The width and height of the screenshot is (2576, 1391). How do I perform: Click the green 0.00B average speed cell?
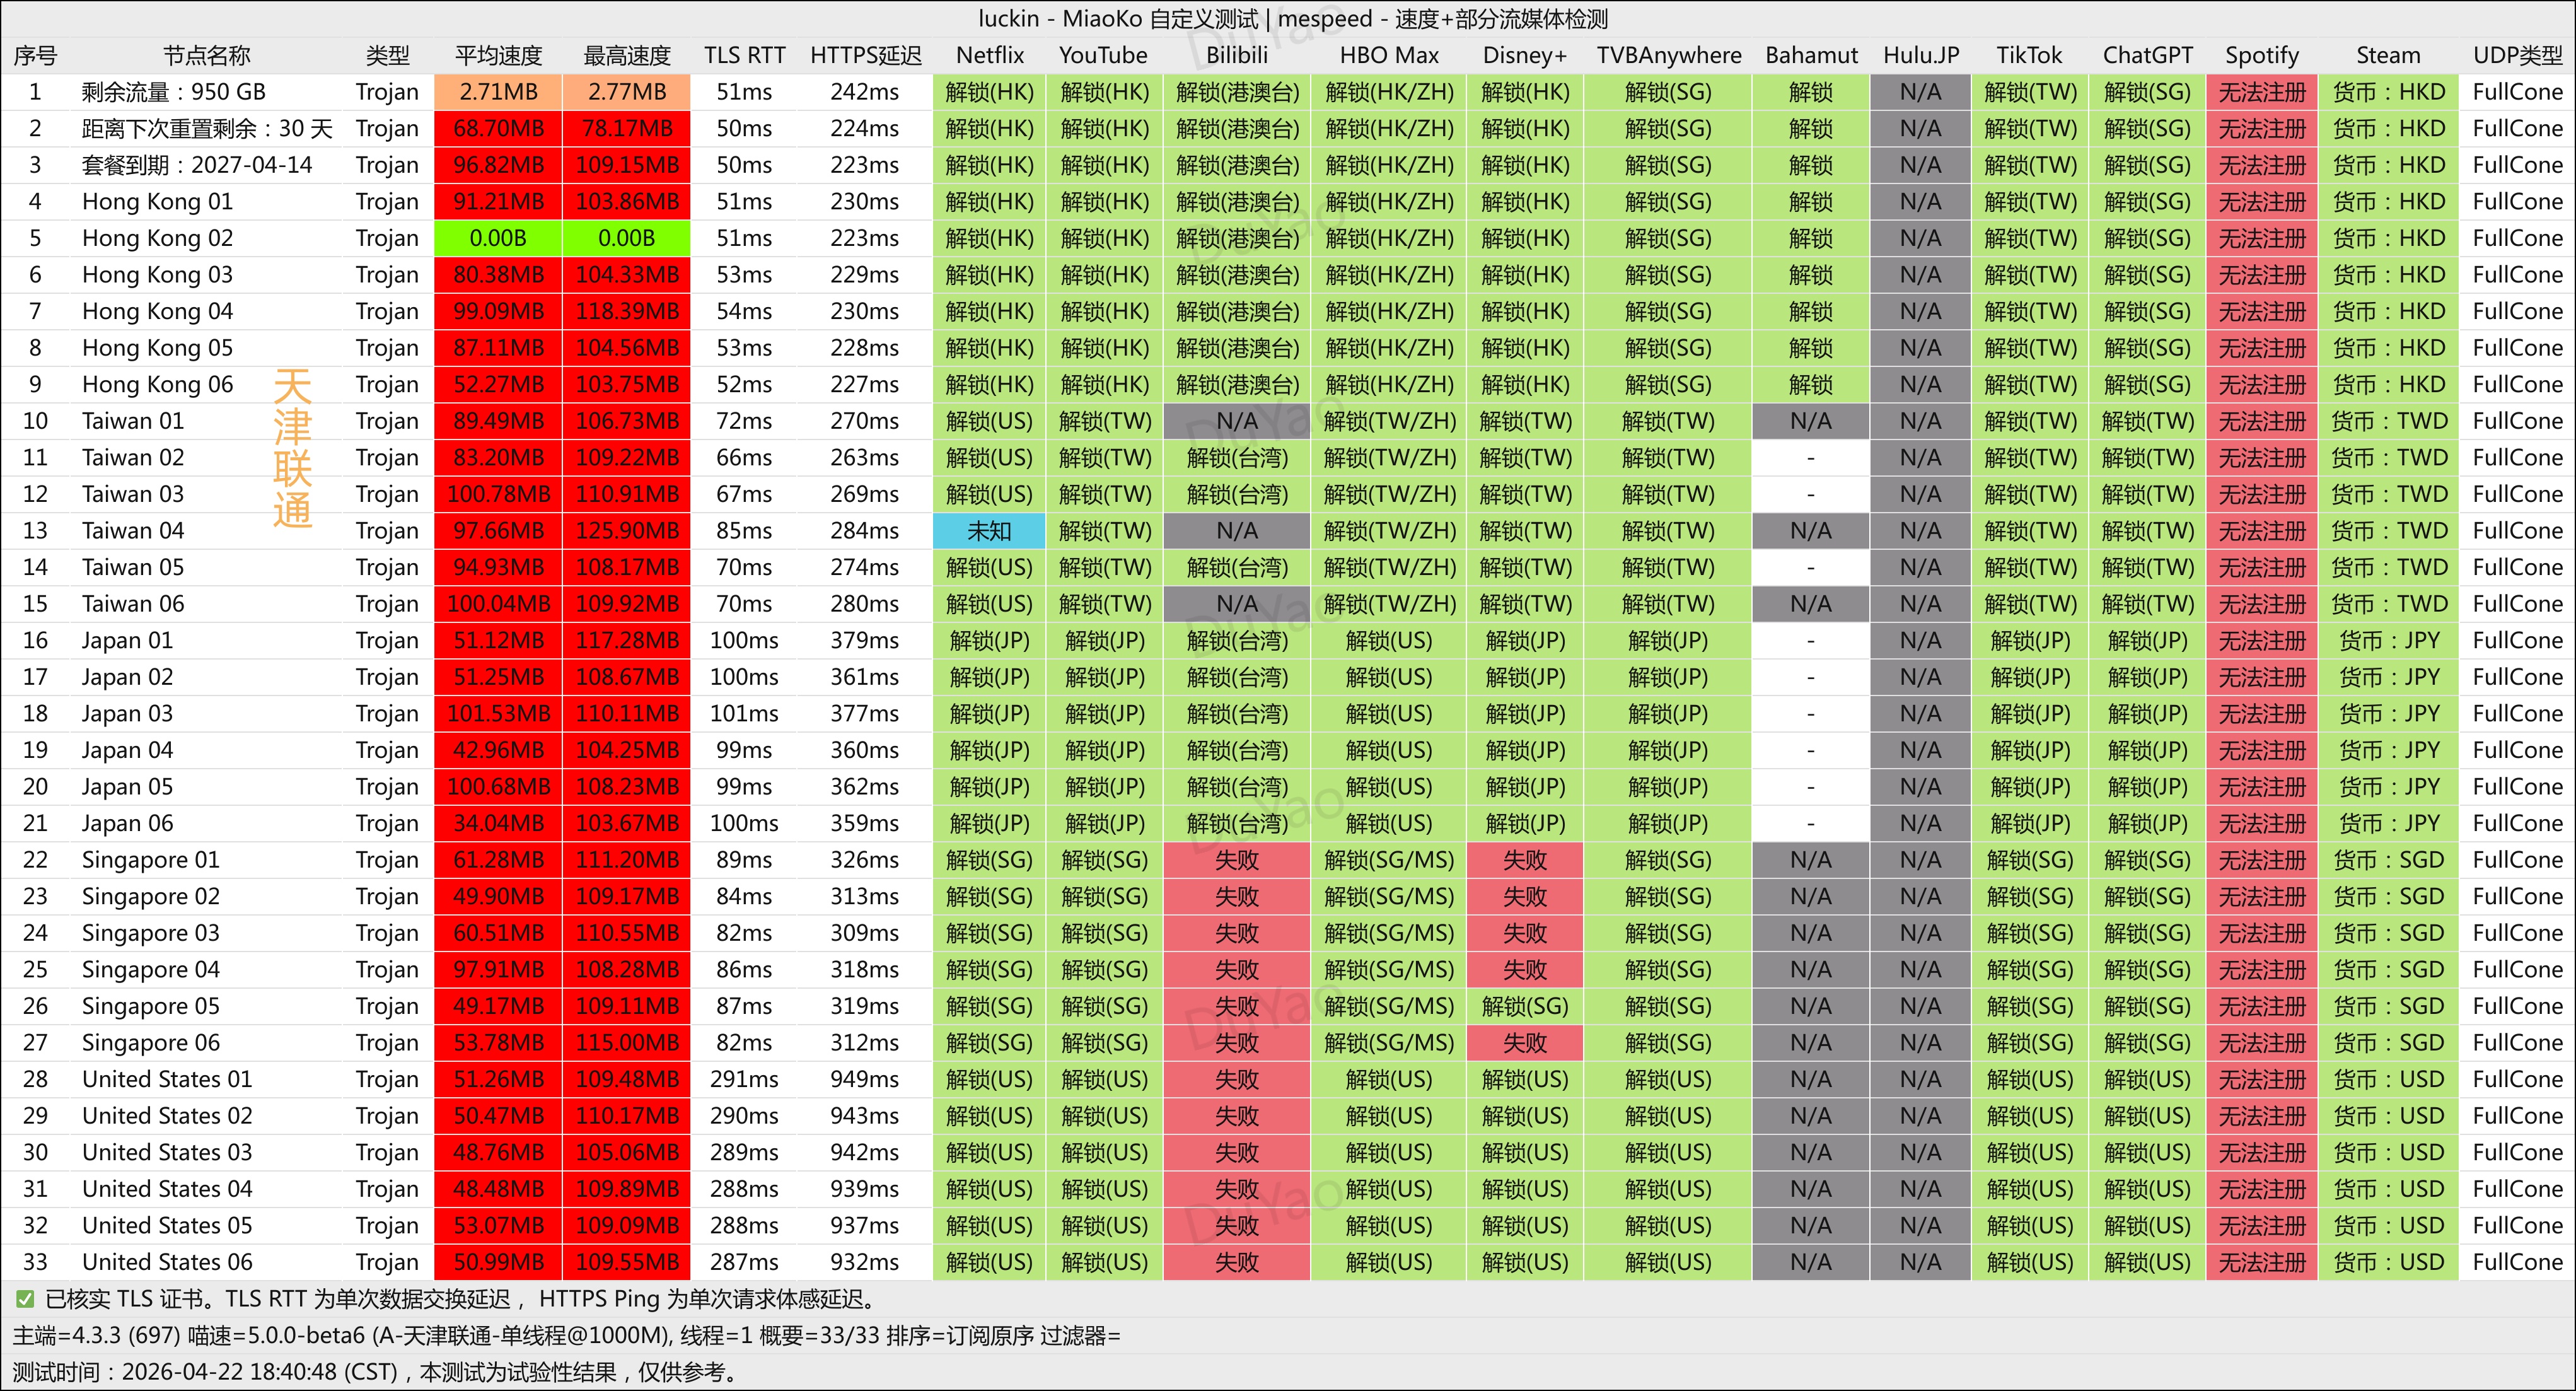pyautogui.click(x=498, y=238)
